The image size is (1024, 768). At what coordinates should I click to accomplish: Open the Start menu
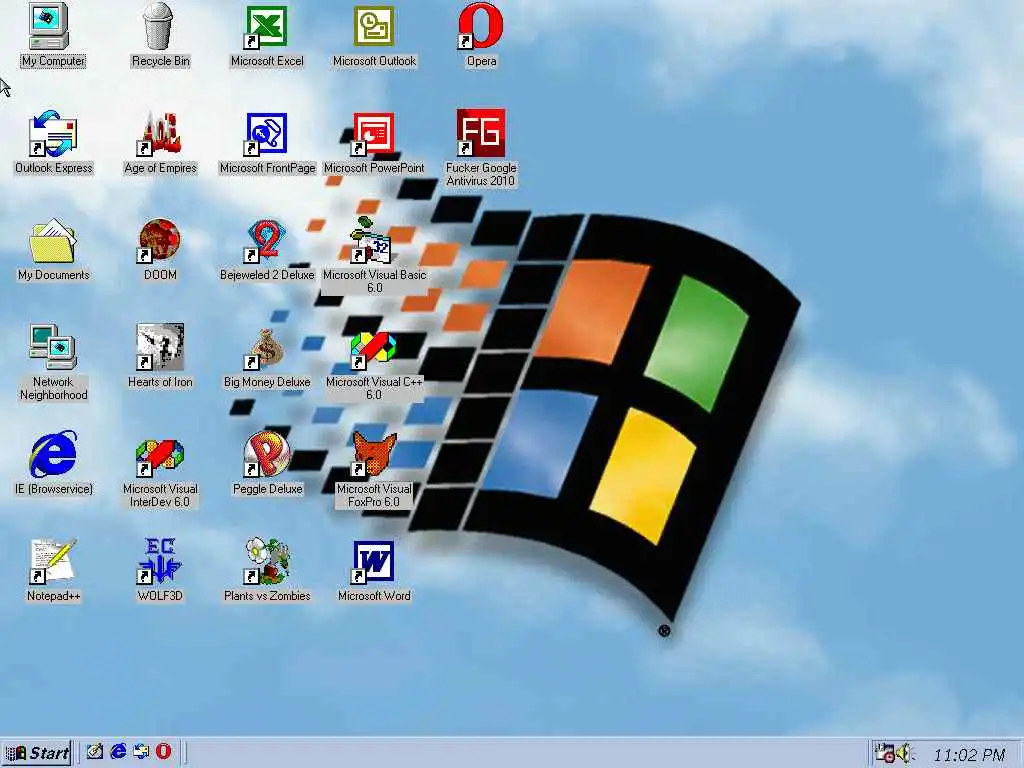[x=37, y=753]
